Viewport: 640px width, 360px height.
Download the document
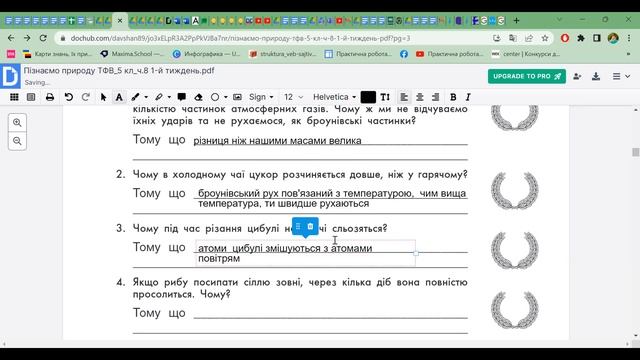point(596,76)
